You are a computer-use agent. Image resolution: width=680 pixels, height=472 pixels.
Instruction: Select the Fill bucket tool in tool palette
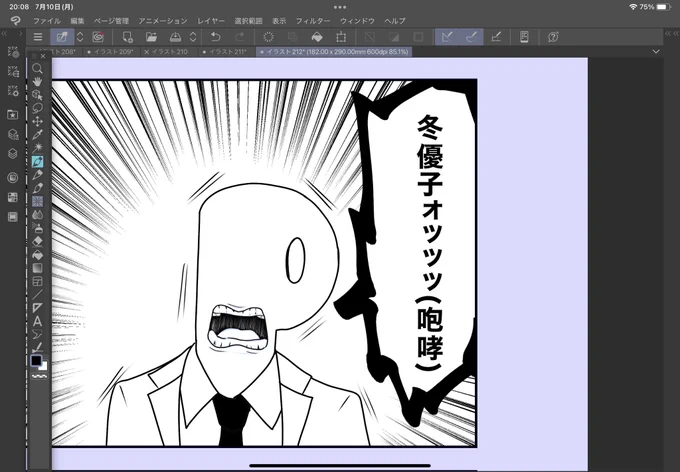tap(37, 255)
